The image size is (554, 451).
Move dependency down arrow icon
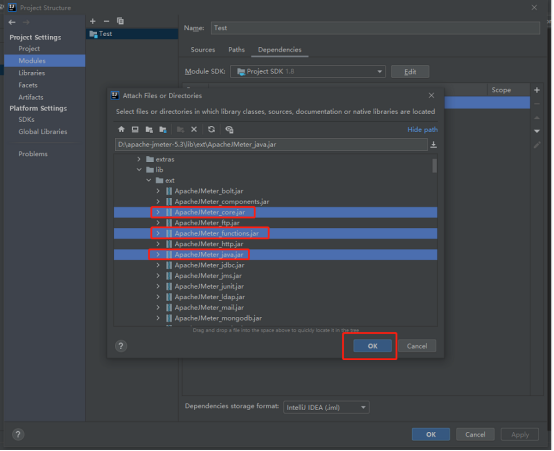pos(537,131)
